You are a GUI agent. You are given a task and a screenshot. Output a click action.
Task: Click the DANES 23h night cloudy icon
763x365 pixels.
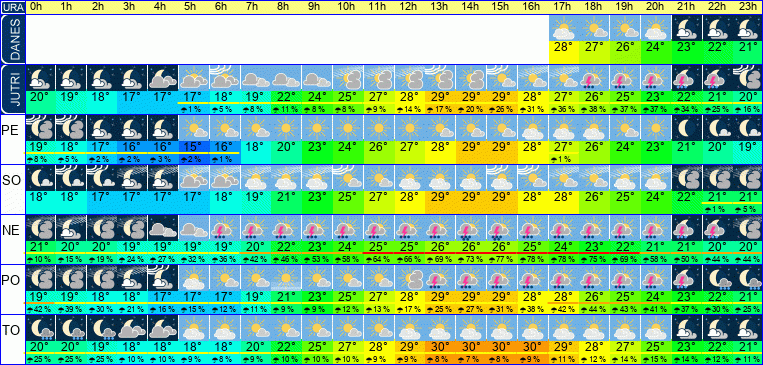click(x=748, y=28)
